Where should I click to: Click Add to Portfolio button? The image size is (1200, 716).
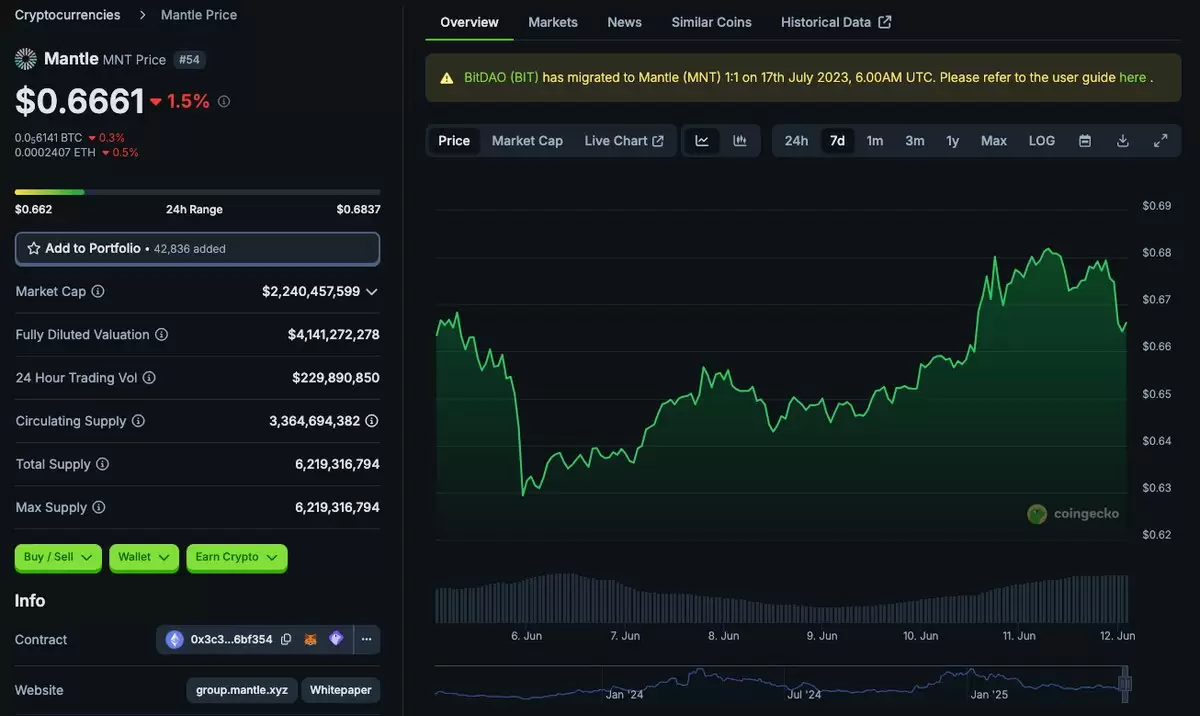[x=197, y=249]
